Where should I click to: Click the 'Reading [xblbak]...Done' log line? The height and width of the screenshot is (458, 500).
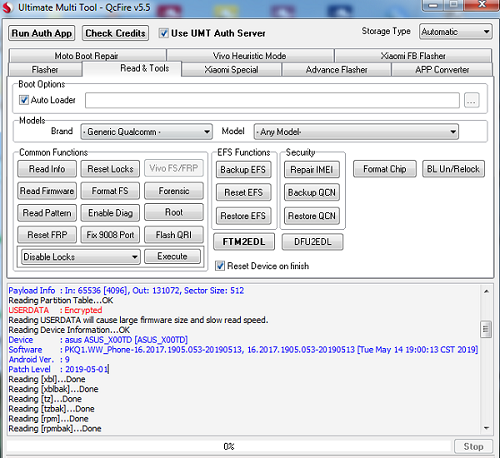(53, 389)
